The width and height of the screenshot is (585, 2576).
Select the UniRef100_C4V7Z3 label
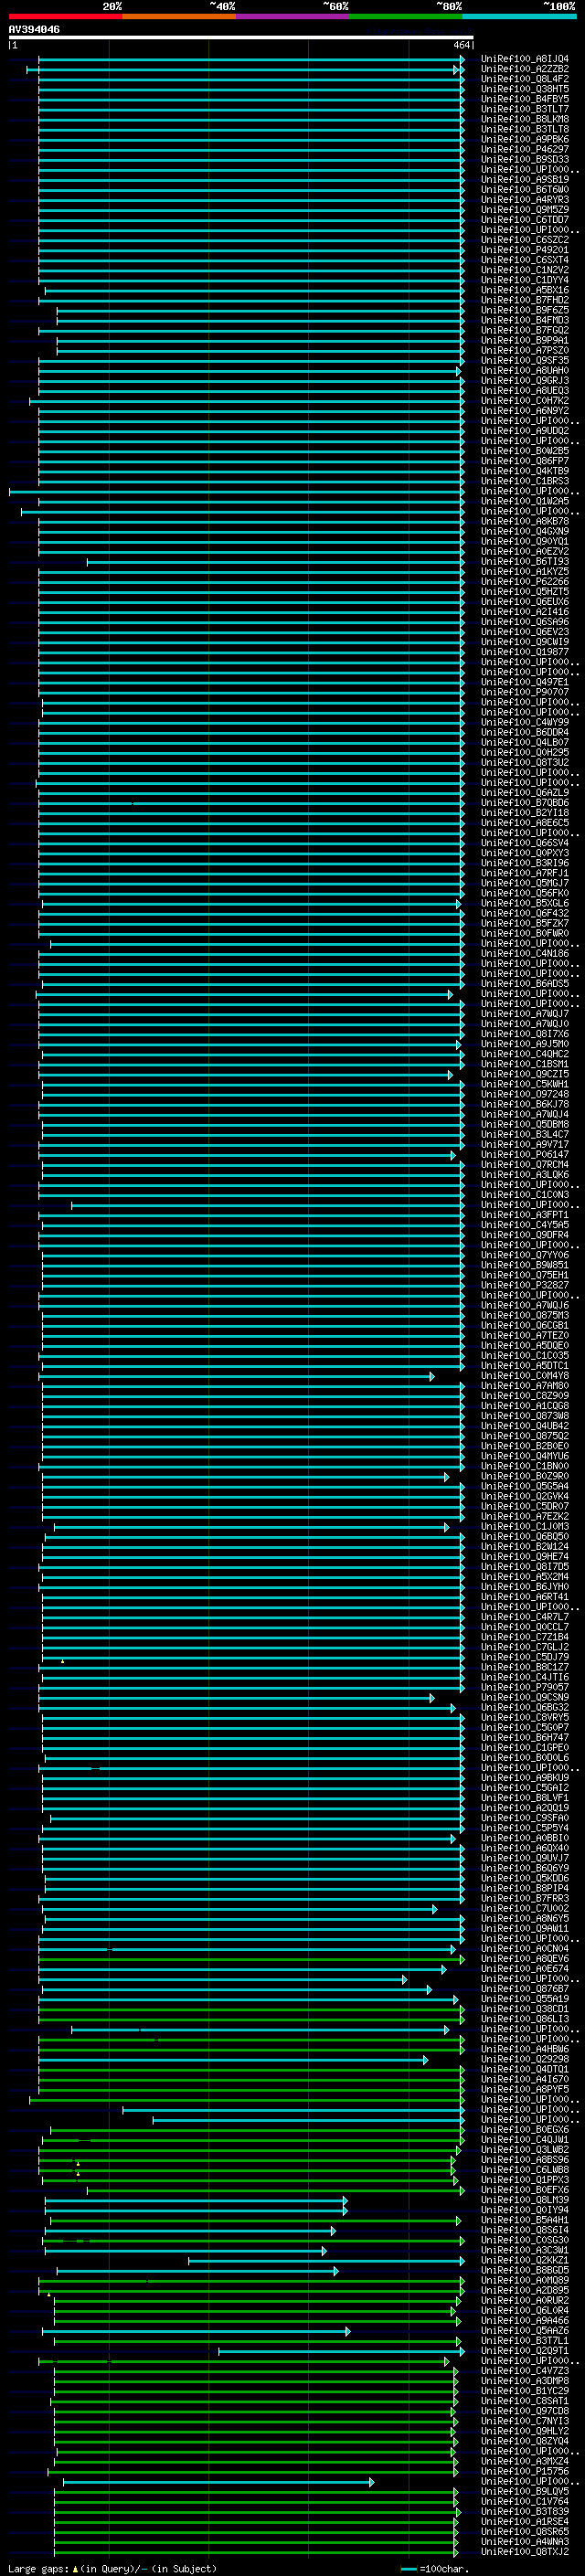coord(524,2371)
